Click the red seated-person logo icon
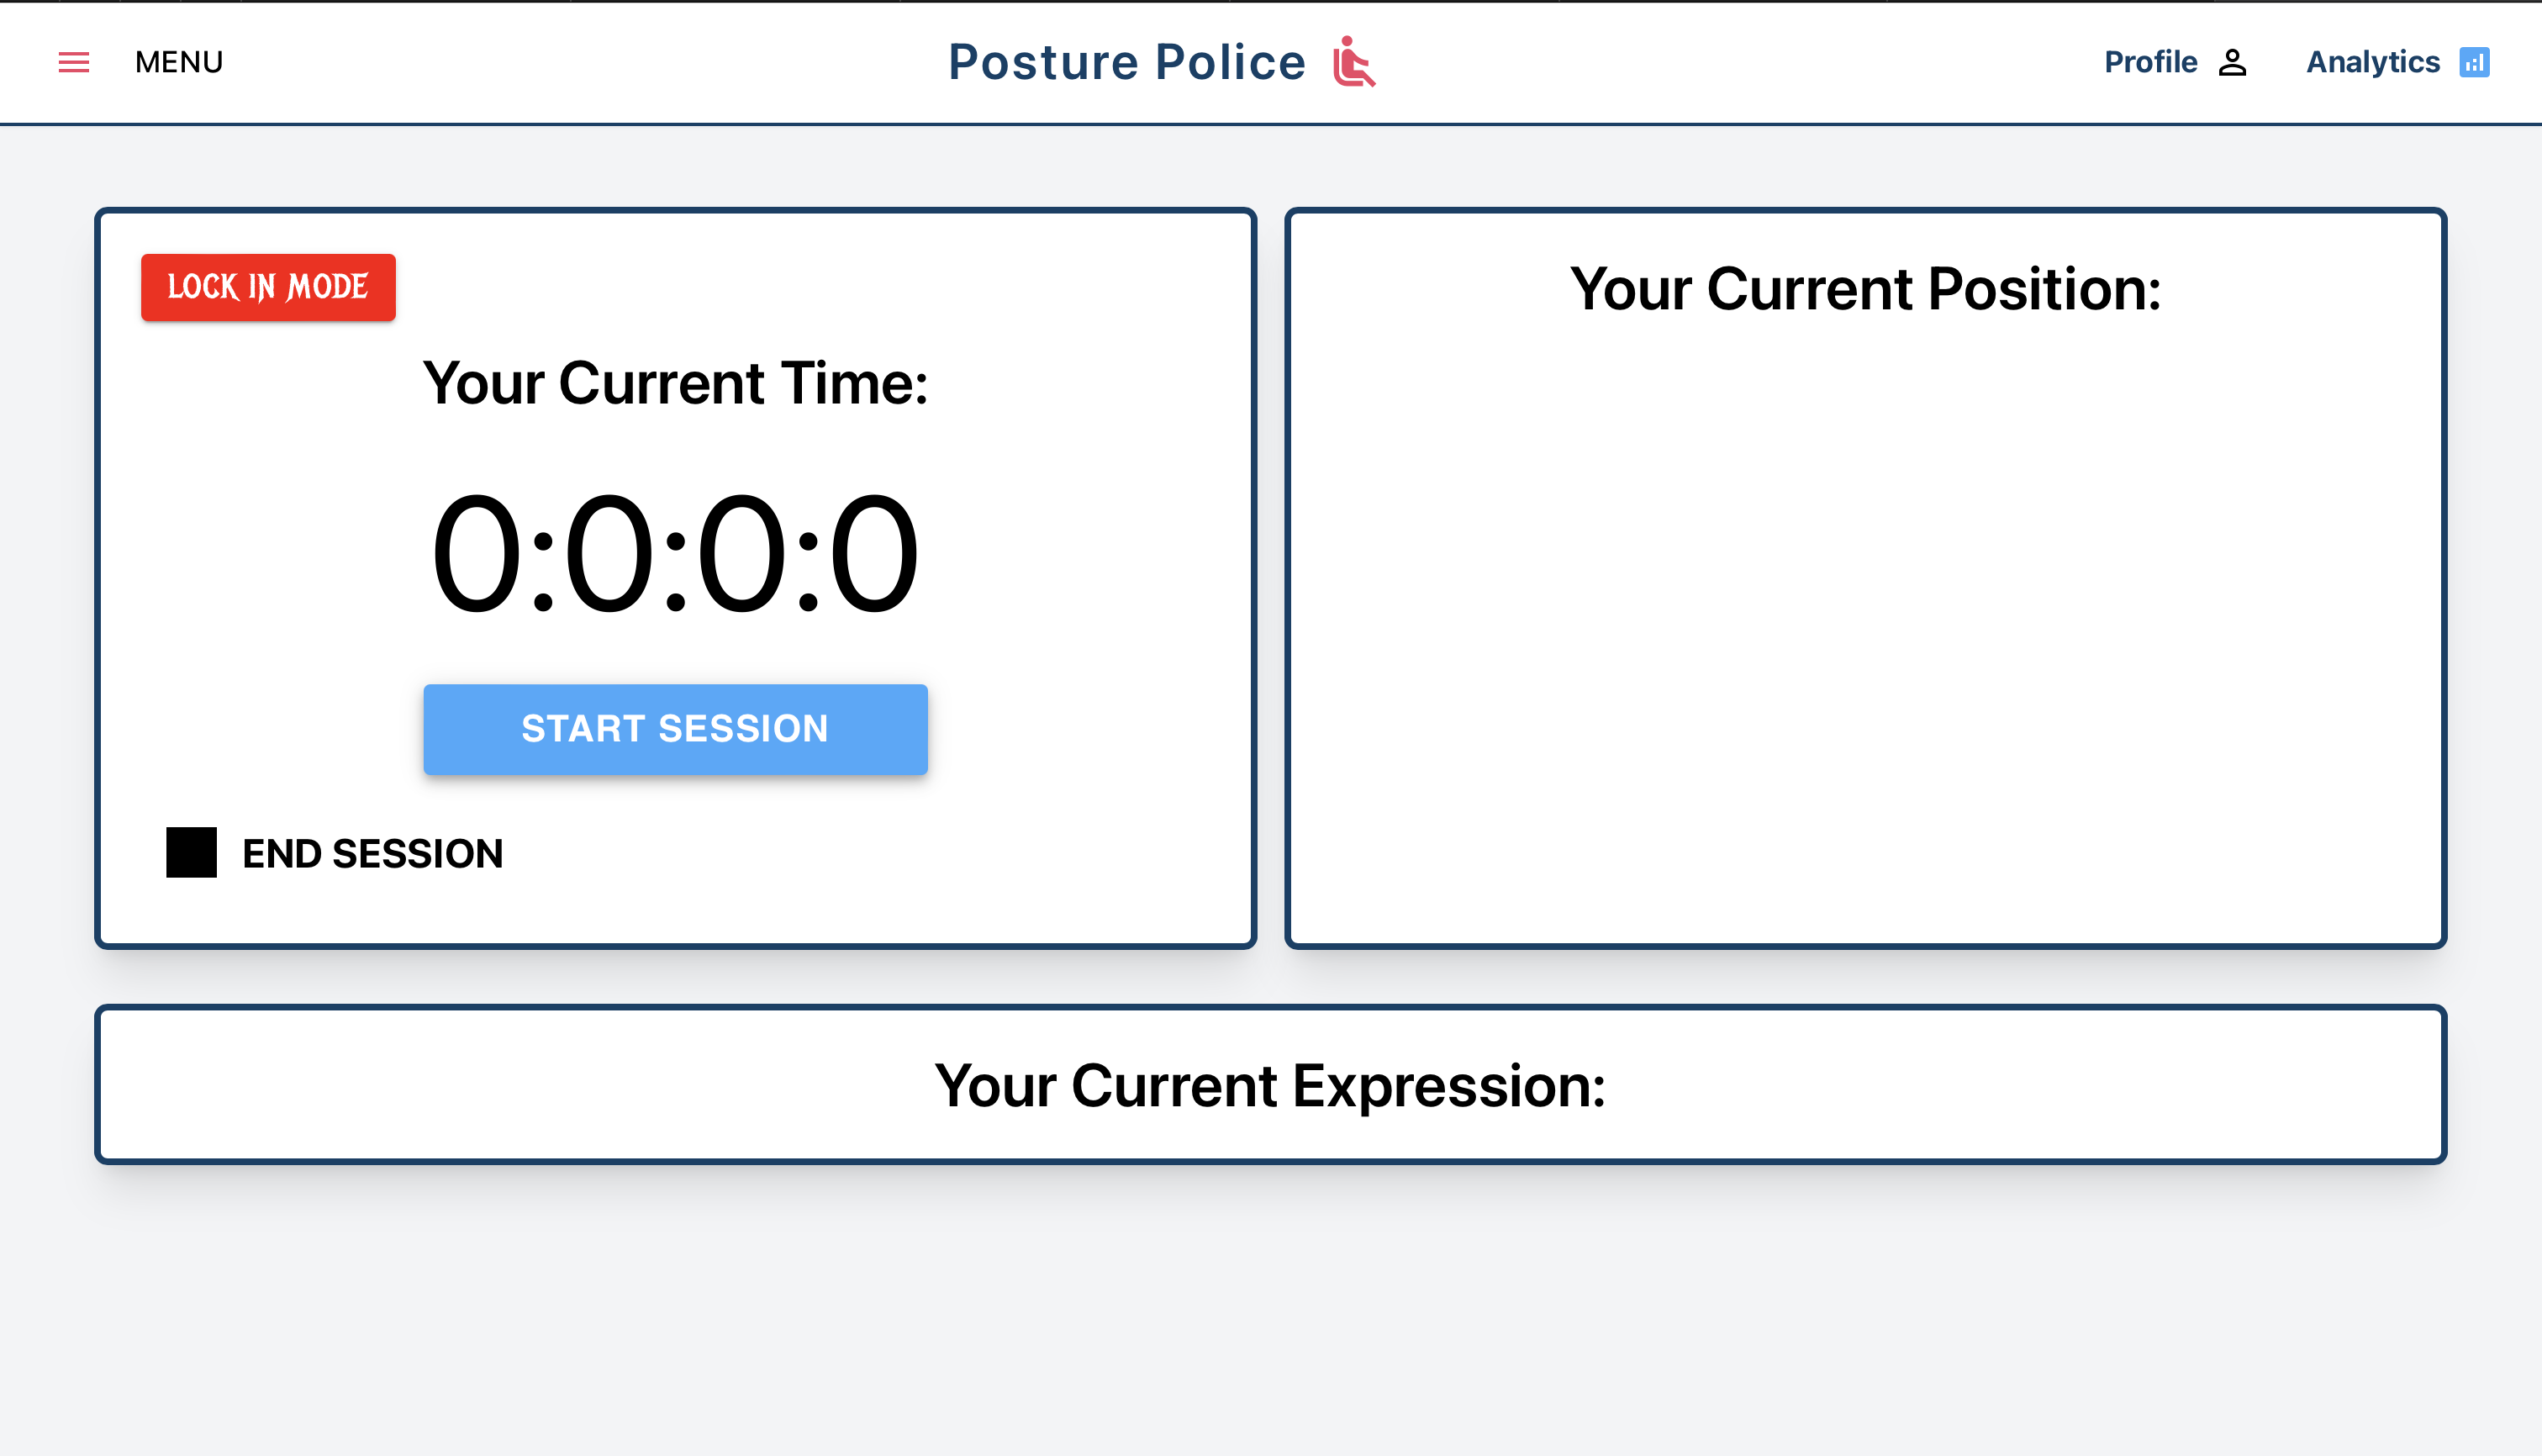Viewport: 2542px width, 1456px height. (1354, 62)
